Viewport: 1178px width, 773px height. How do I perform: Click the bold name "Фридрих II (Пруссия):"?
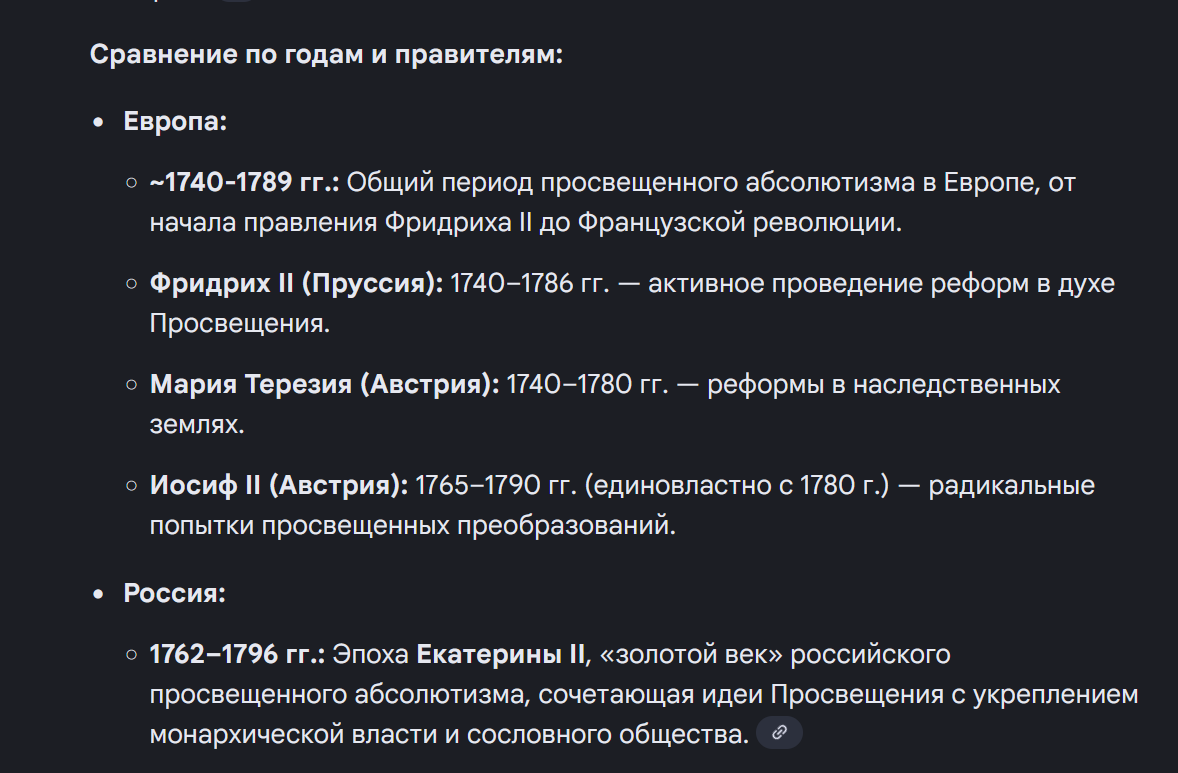296,284
